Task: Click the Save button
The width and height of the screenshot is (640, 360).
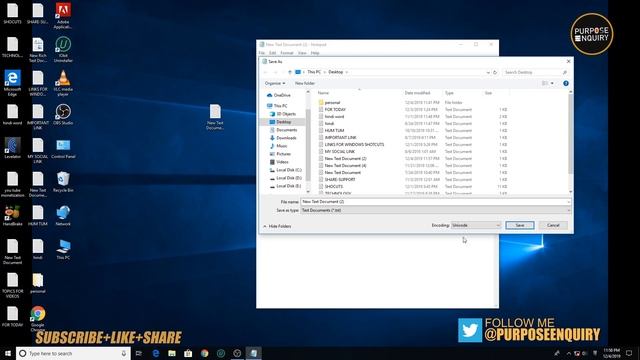Action: [x=520, y=225]
